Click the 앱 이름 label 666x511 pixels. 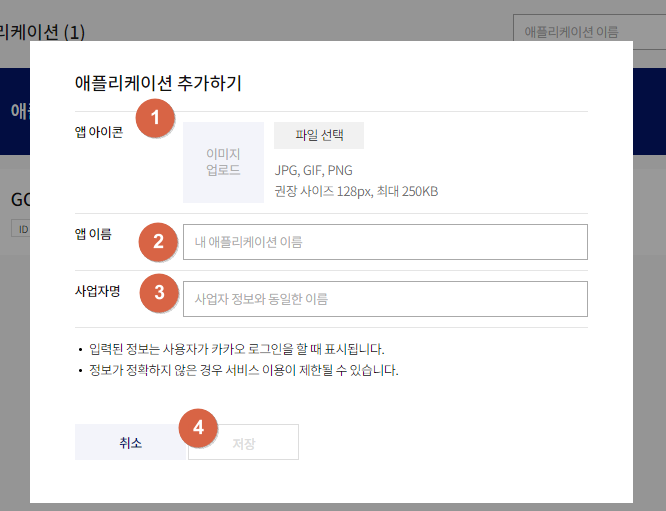tap(93, 234)
